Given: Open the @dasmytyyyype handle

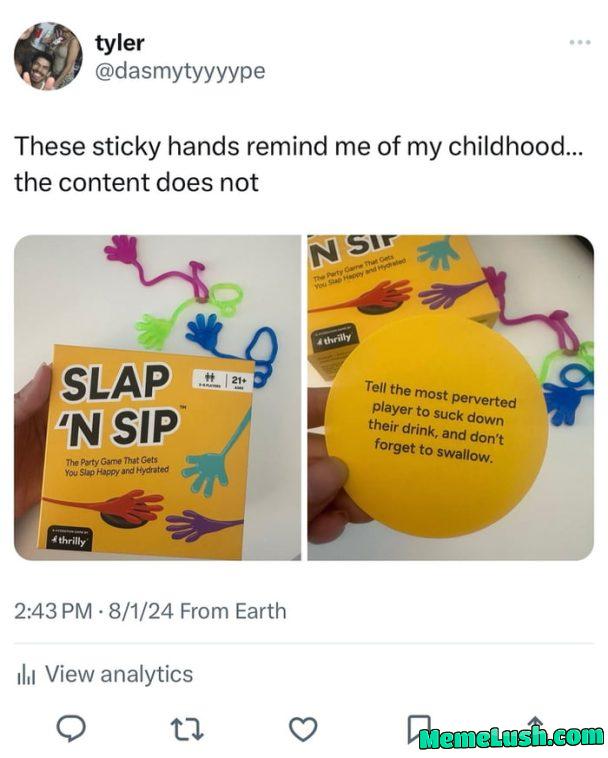Looking at the screenshot, I should pos(180,72).
